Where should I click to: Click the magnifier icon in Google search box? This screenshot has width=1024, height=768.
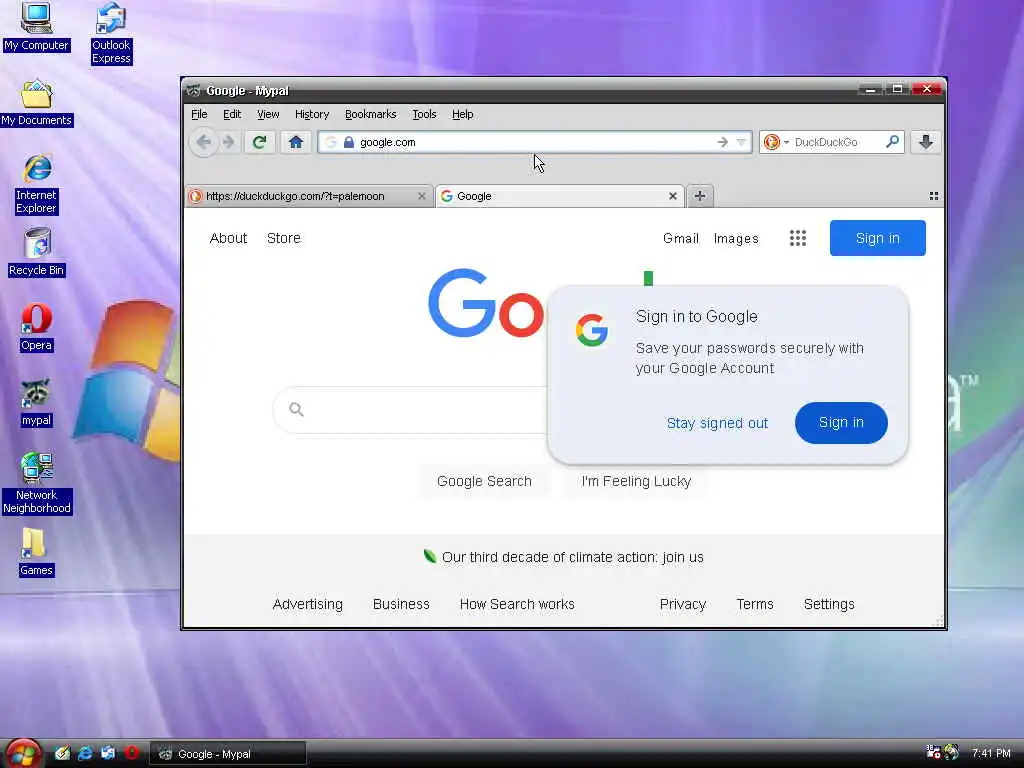(x=296, y=409)
